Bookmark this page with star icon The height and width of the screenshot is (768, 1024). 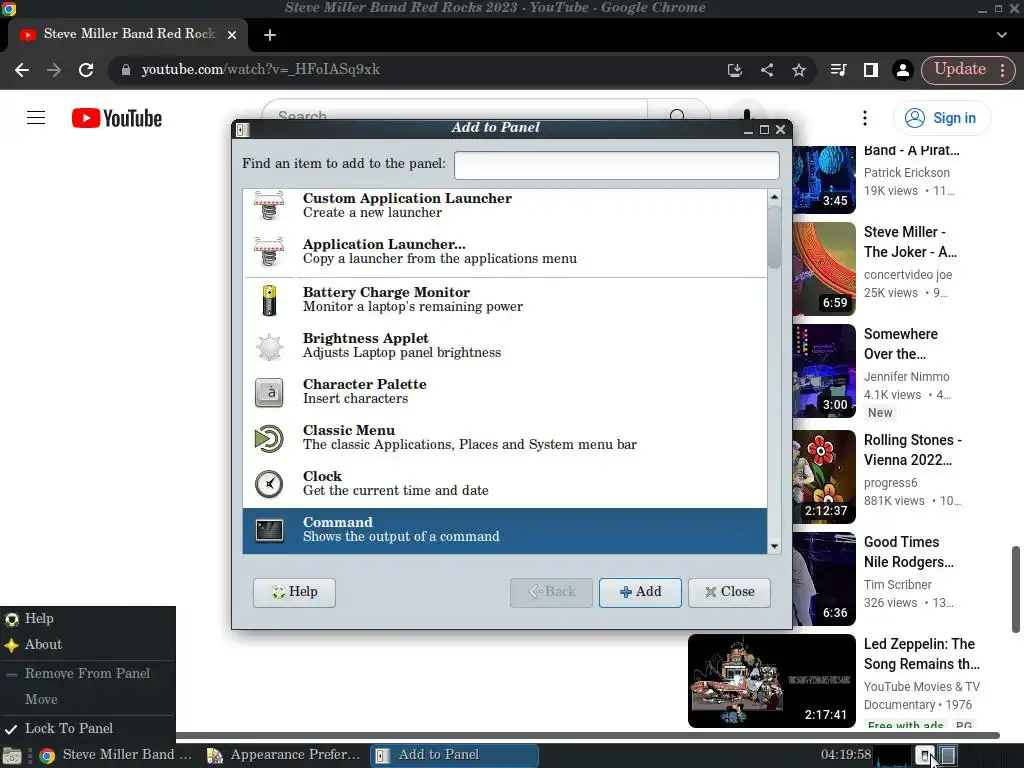coord(799,70)
